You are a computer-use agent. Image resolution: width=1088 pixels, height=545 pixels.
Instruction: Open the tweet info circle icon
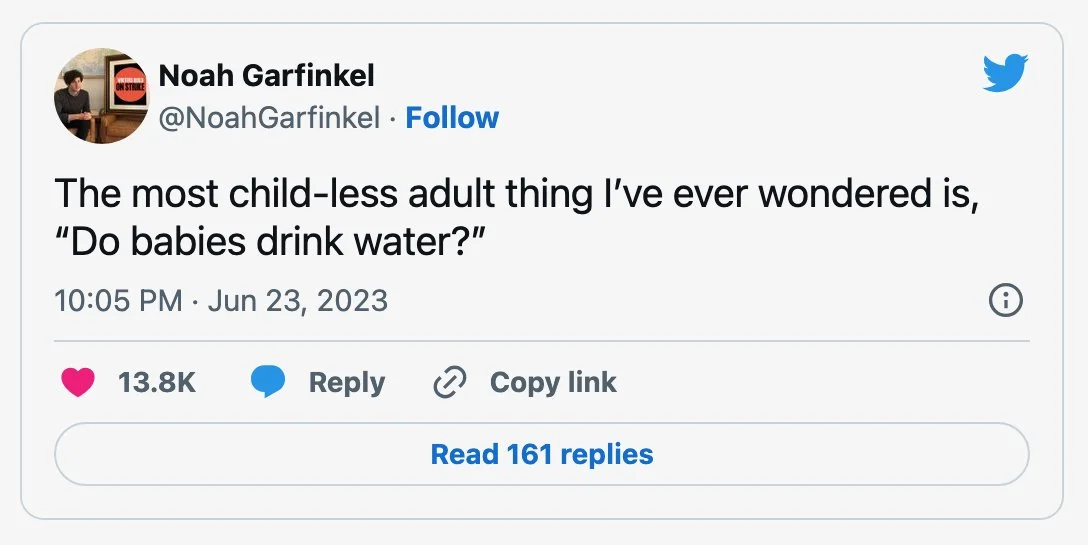pyautogui.click(x=1005, y=300)
